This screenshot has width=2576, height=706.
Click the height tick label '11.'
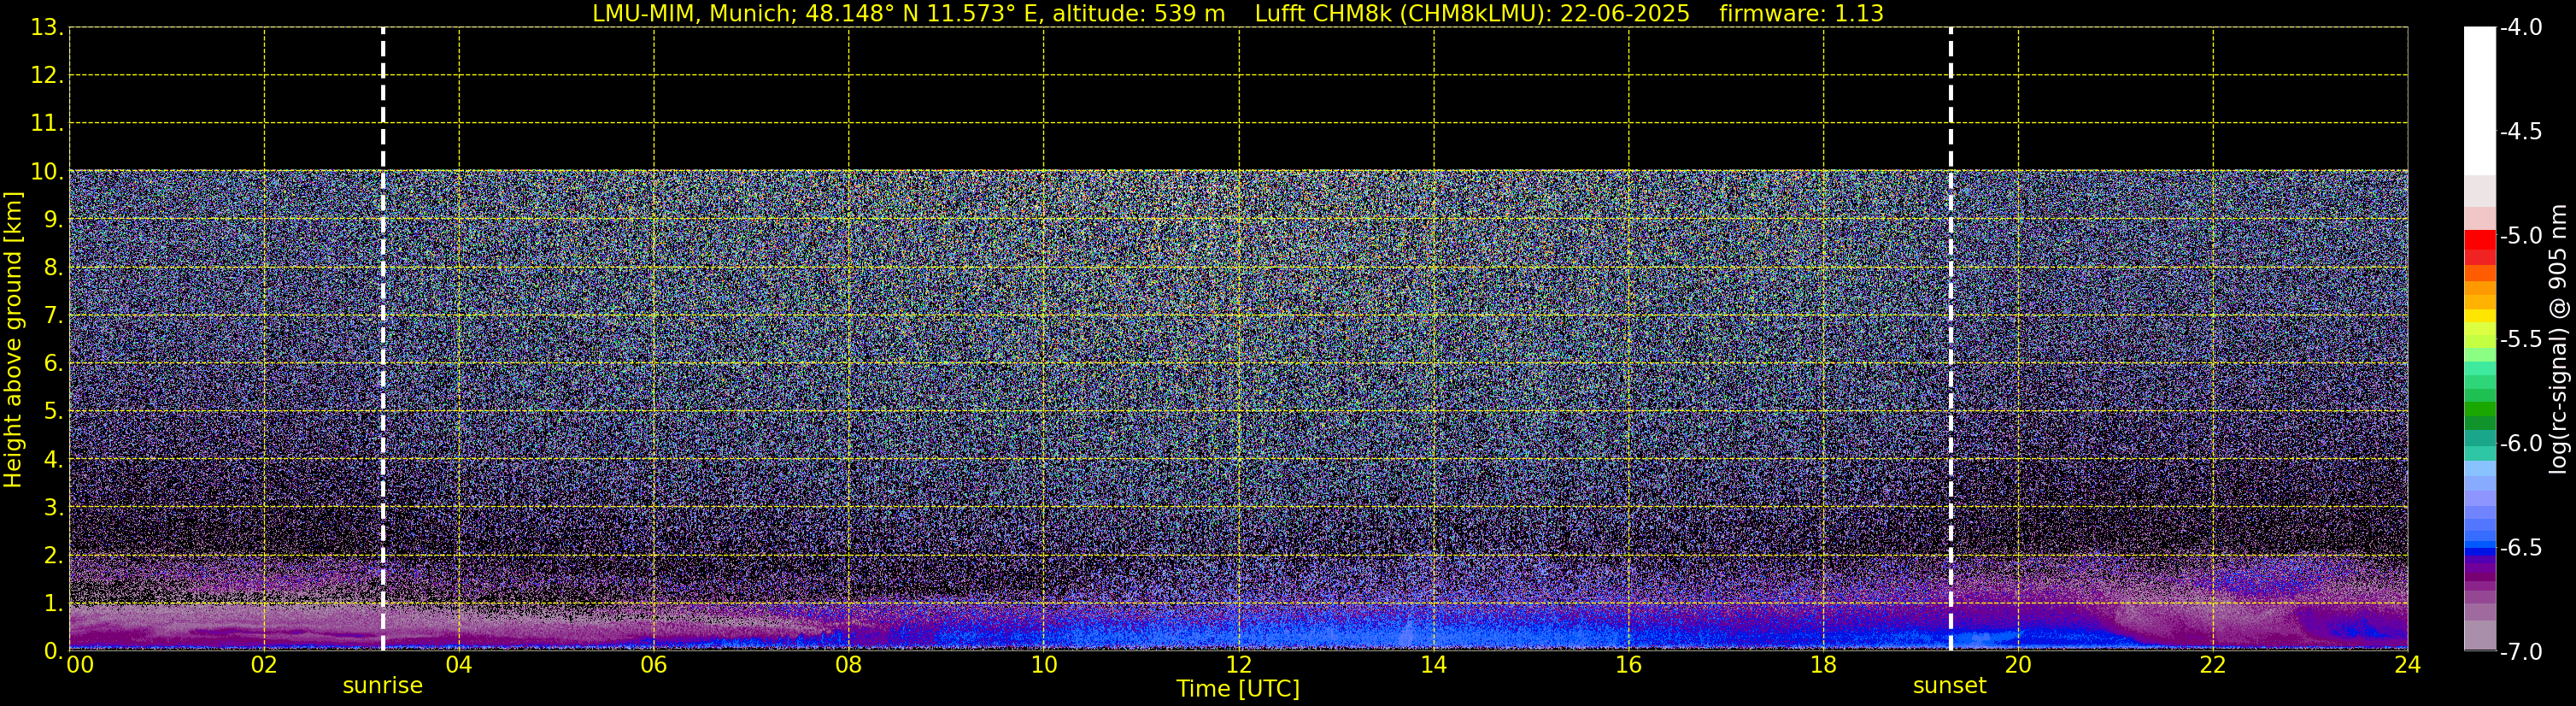point(47,124)
